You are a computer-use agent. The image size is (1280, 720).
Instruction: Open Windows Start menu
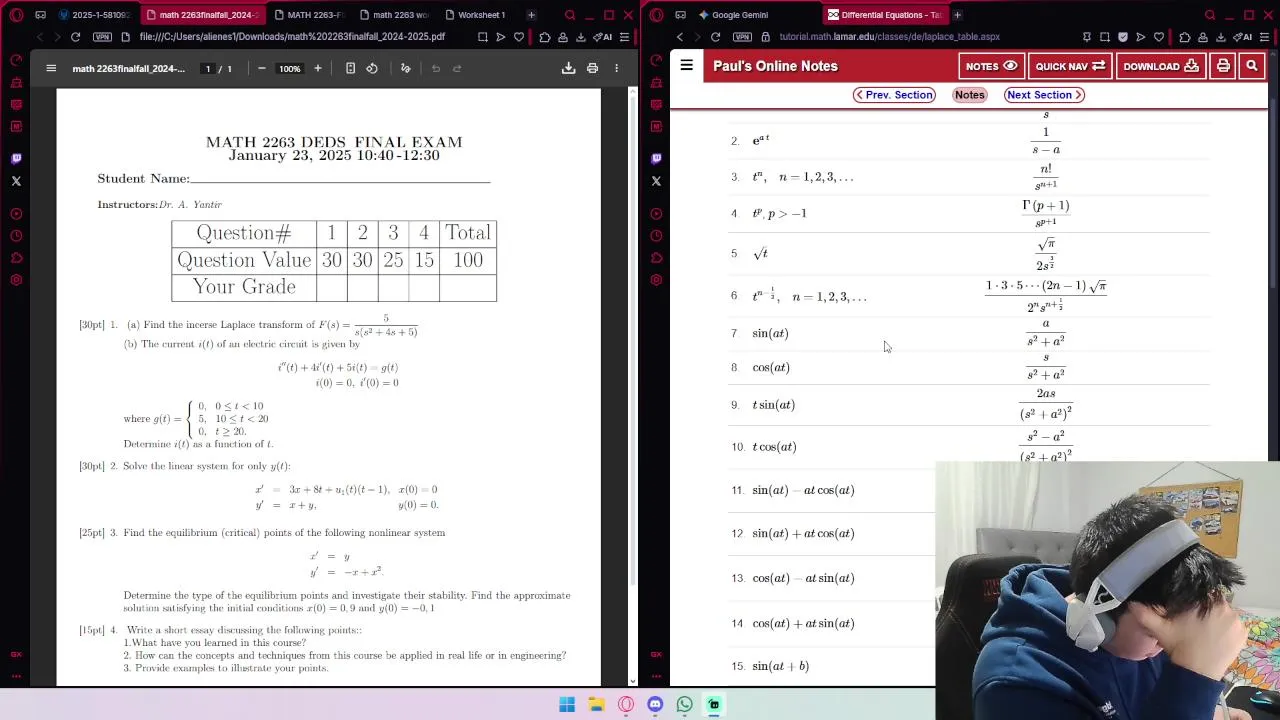coord(567,704)
